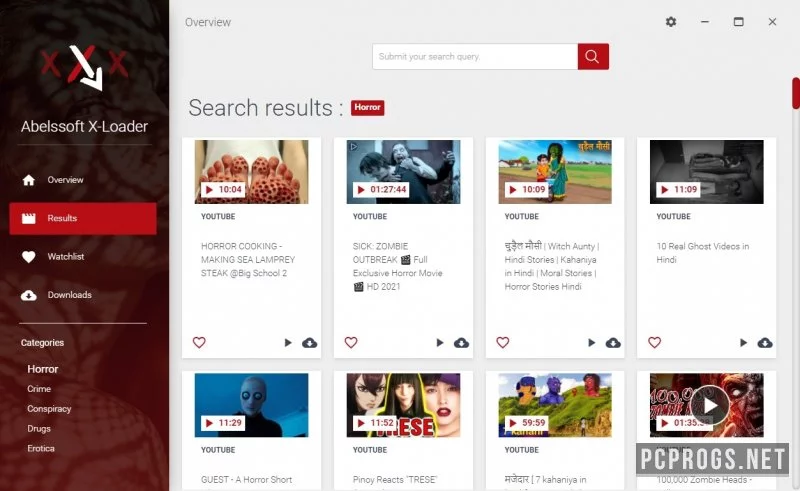Open the 01:27:44 zombie movie thumbnail
Image resolution: width=800 pixels, height=491 pixels.
(x=403, y=172)
